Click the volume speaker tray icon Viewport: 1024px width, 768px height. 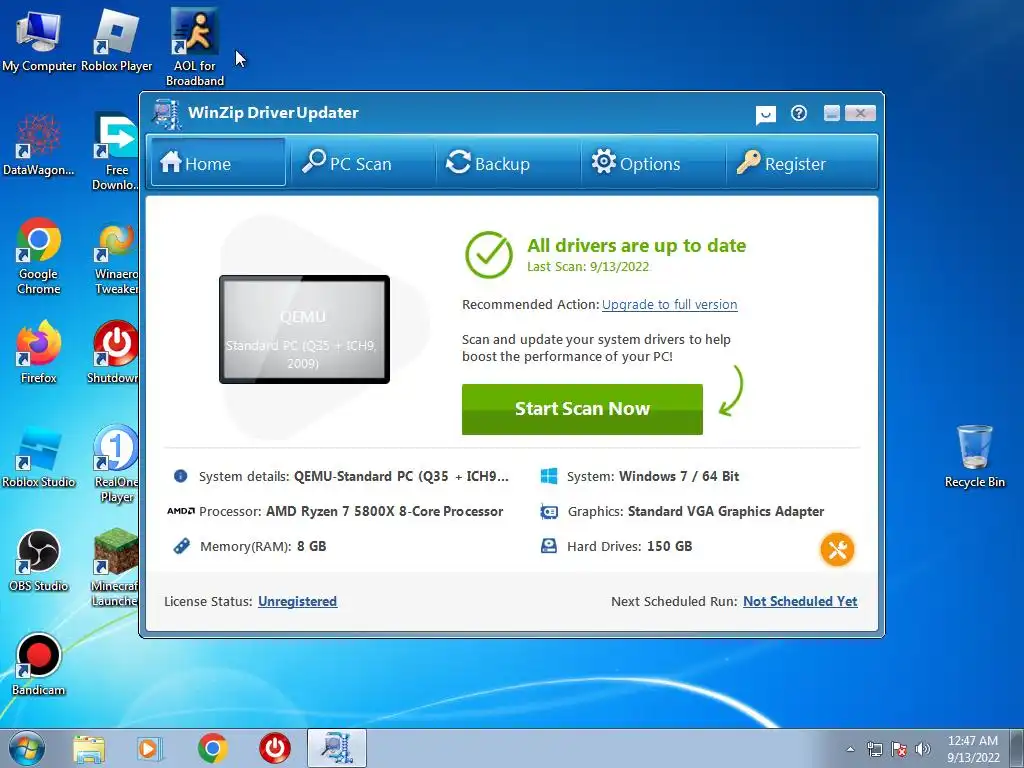[922, 749]
